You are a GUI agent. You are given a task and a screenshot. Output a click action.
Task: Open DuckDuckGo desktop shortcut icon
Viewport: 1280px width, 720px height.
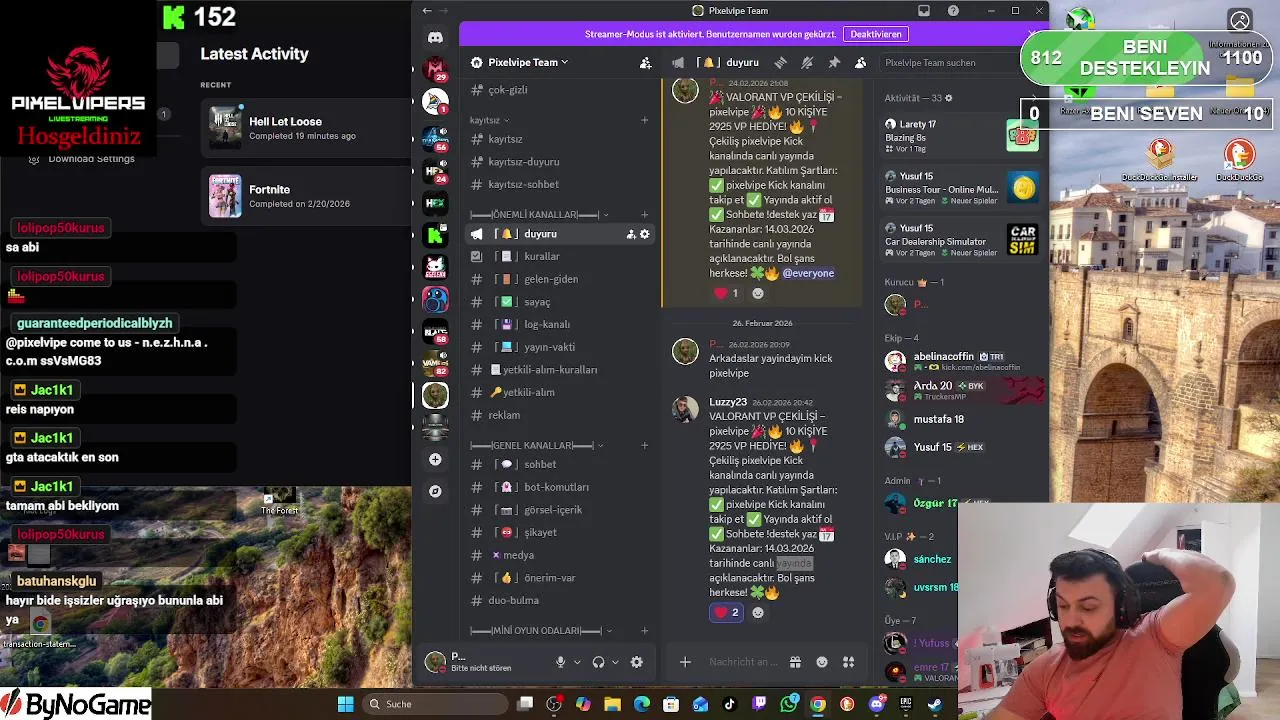click(x=1239, y=160)
